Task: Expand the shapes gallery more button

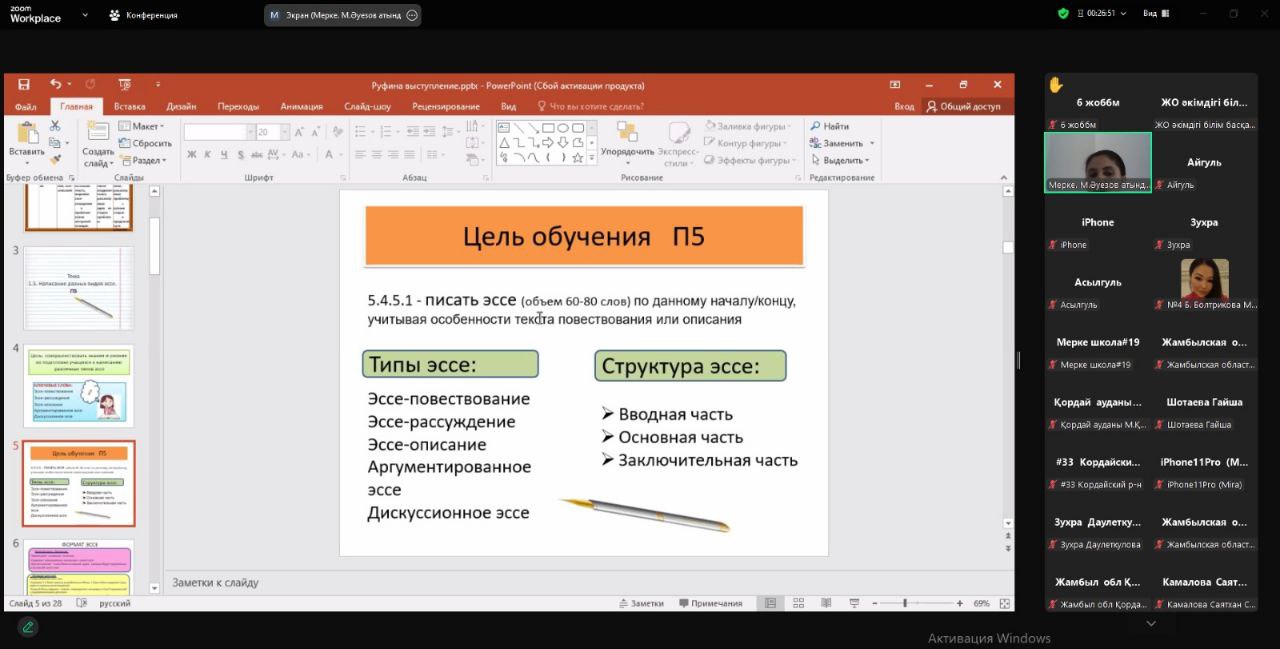Action: coord(591,158)
